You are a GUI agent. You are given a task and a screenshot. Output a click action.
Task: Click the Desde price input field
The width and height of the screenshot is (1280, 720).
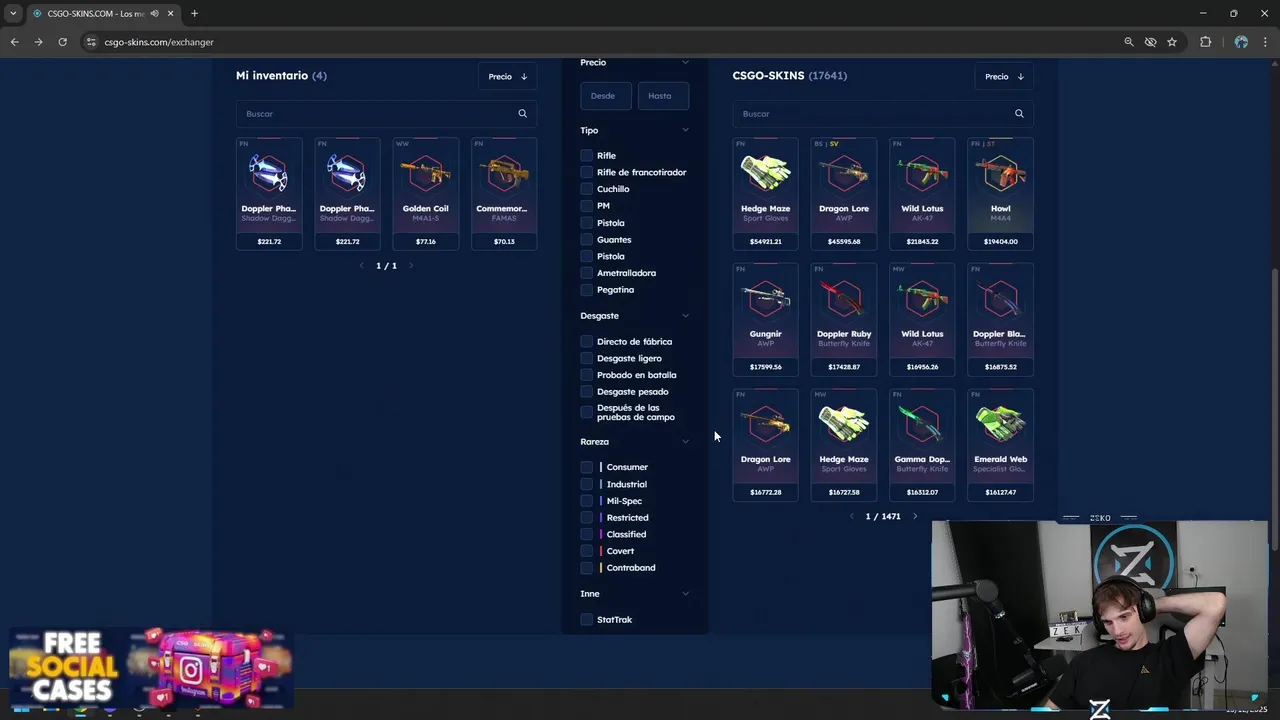606,96
